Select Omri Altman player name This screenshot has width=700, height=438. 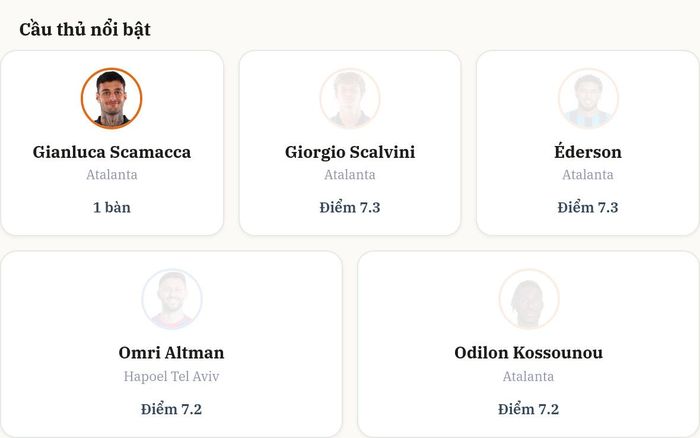tap(171, 353)
